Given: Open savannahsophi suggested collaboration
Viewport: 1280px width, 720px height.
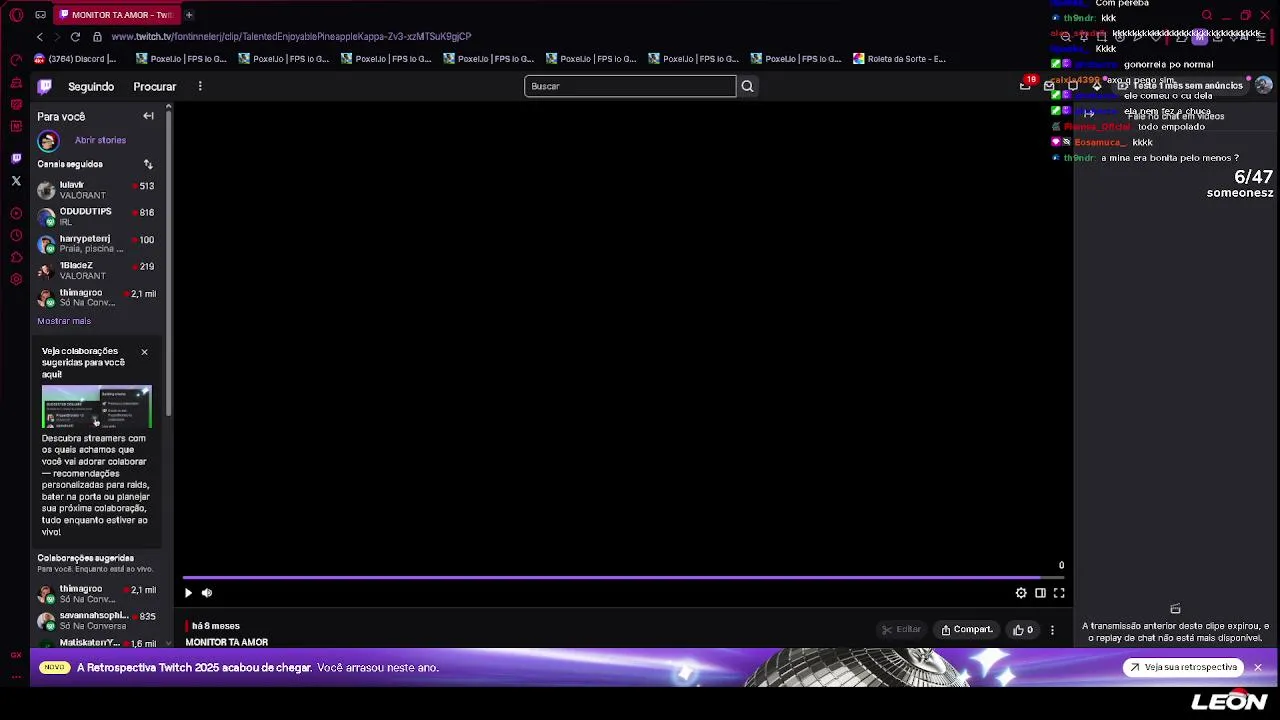Looking at the screenshot, I should [97, 621].
